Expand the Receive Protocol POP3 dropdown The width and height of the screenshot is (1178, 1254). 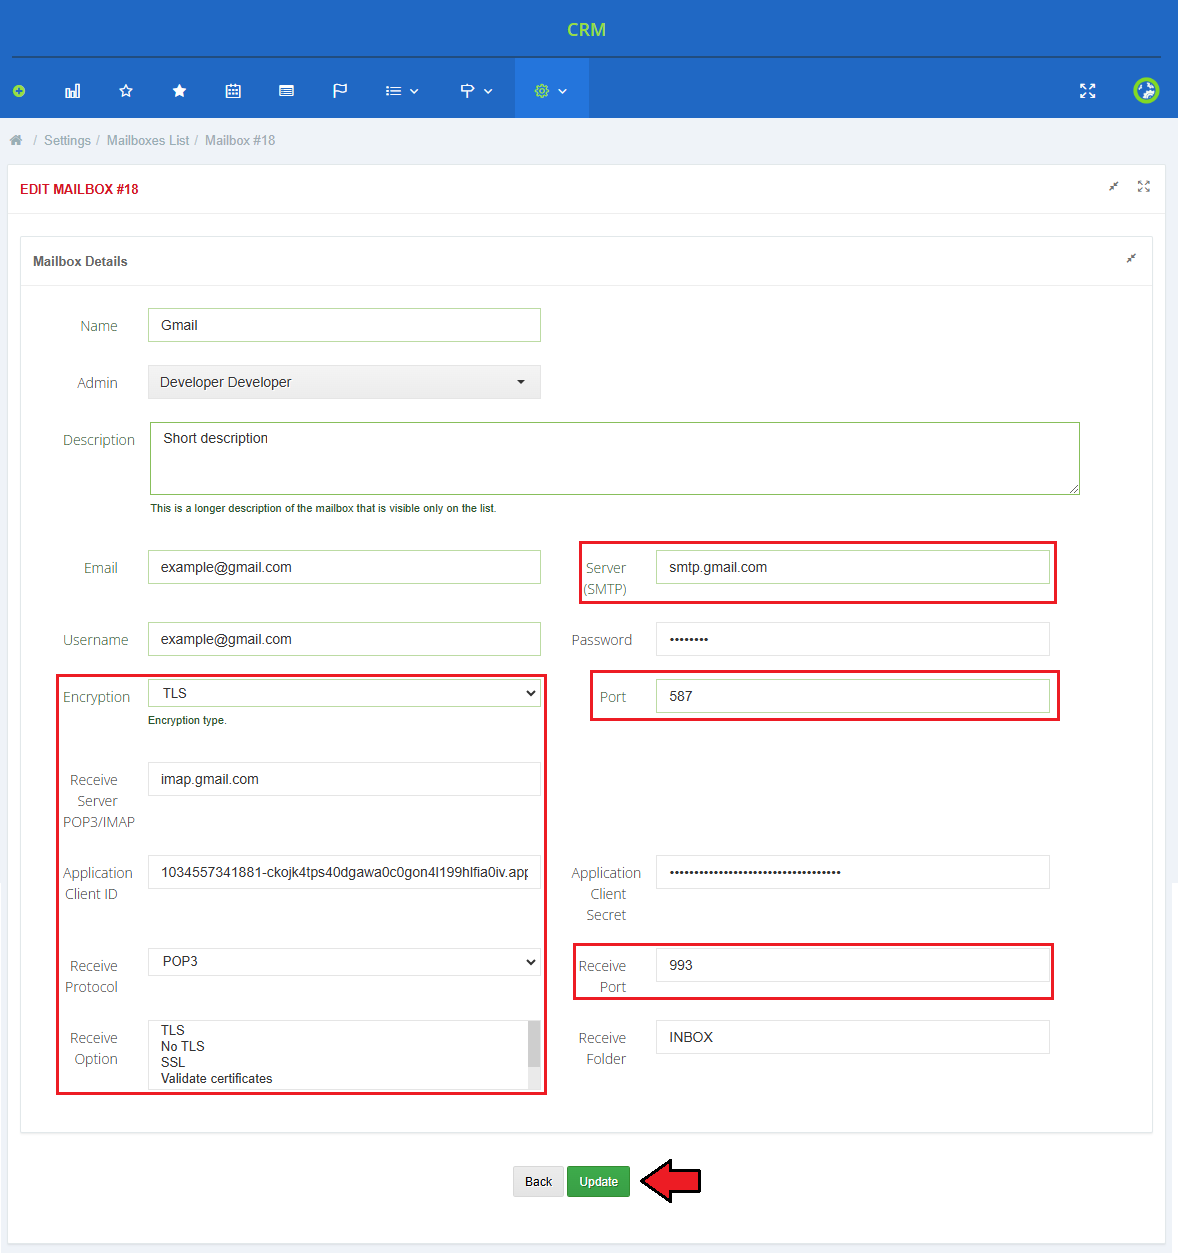click(344, 962)
